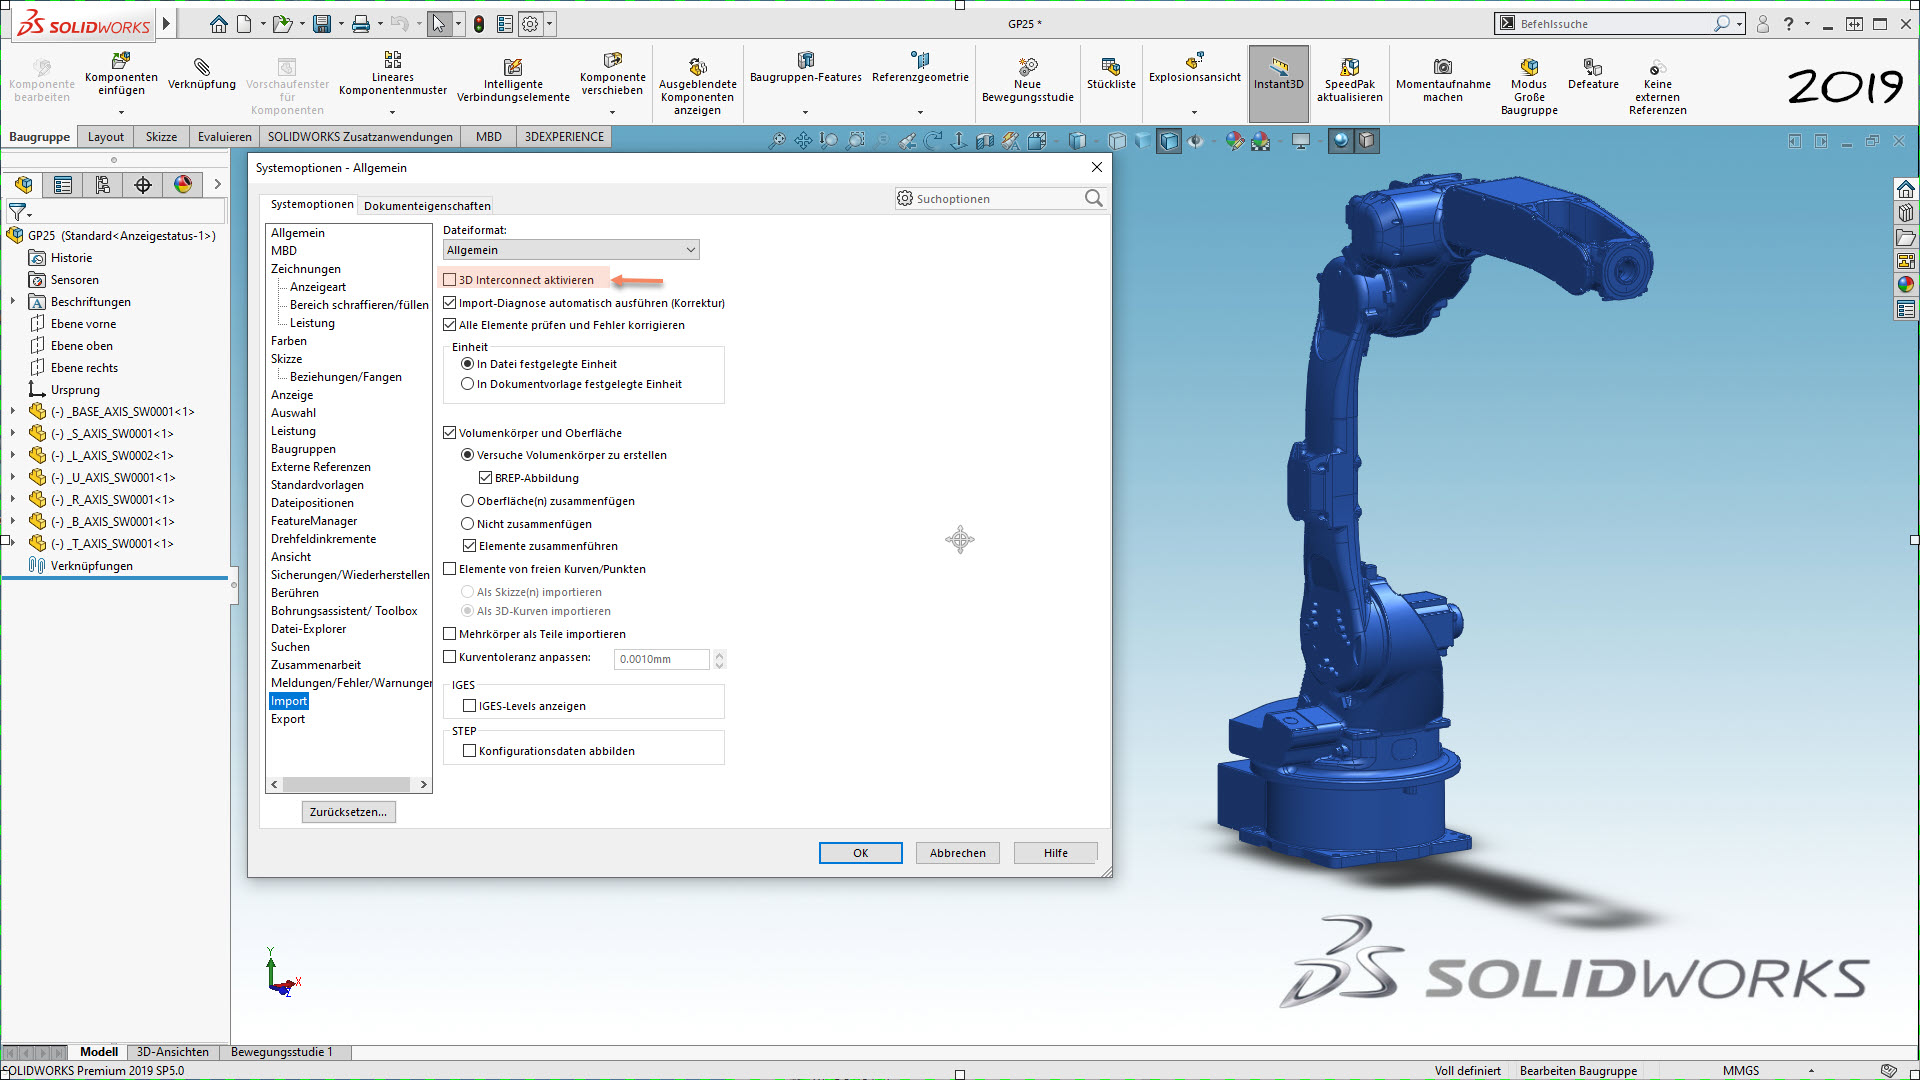Open FeatureManager tree tab icon

pos(24,185)
